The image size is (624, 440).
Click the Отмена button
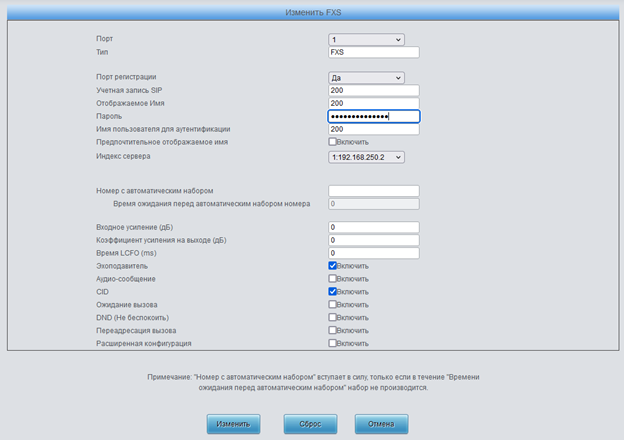[x=381, y=424]
